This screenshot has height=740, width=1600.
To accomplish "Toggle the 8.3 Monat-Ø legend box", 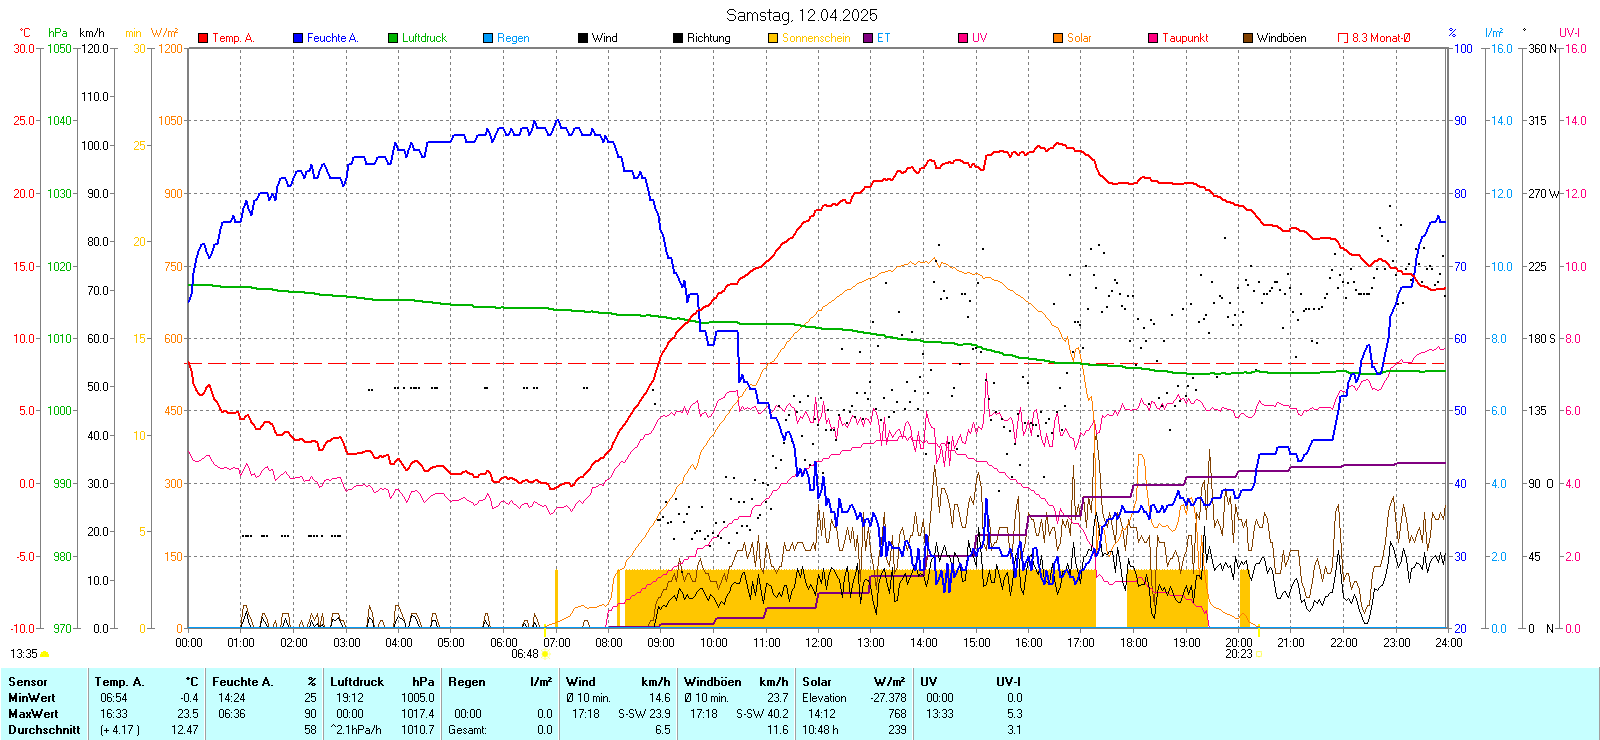I will pyautogui.click(x=1343, y=38).
